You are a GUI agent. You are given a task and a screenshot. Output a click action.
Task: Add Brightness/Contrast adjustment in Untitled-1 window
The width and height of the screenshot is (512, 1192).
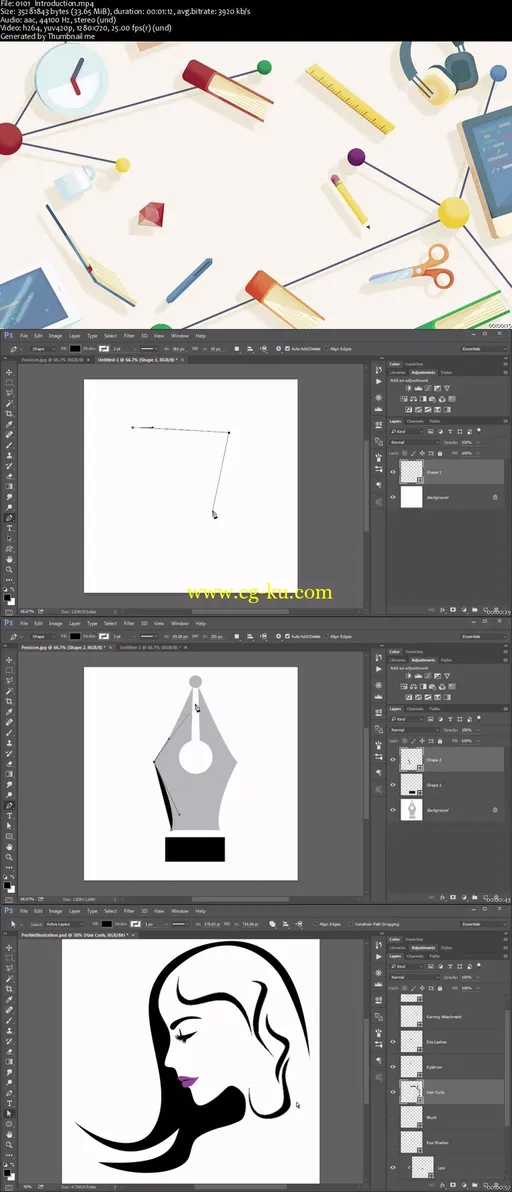tap(409, 388)
